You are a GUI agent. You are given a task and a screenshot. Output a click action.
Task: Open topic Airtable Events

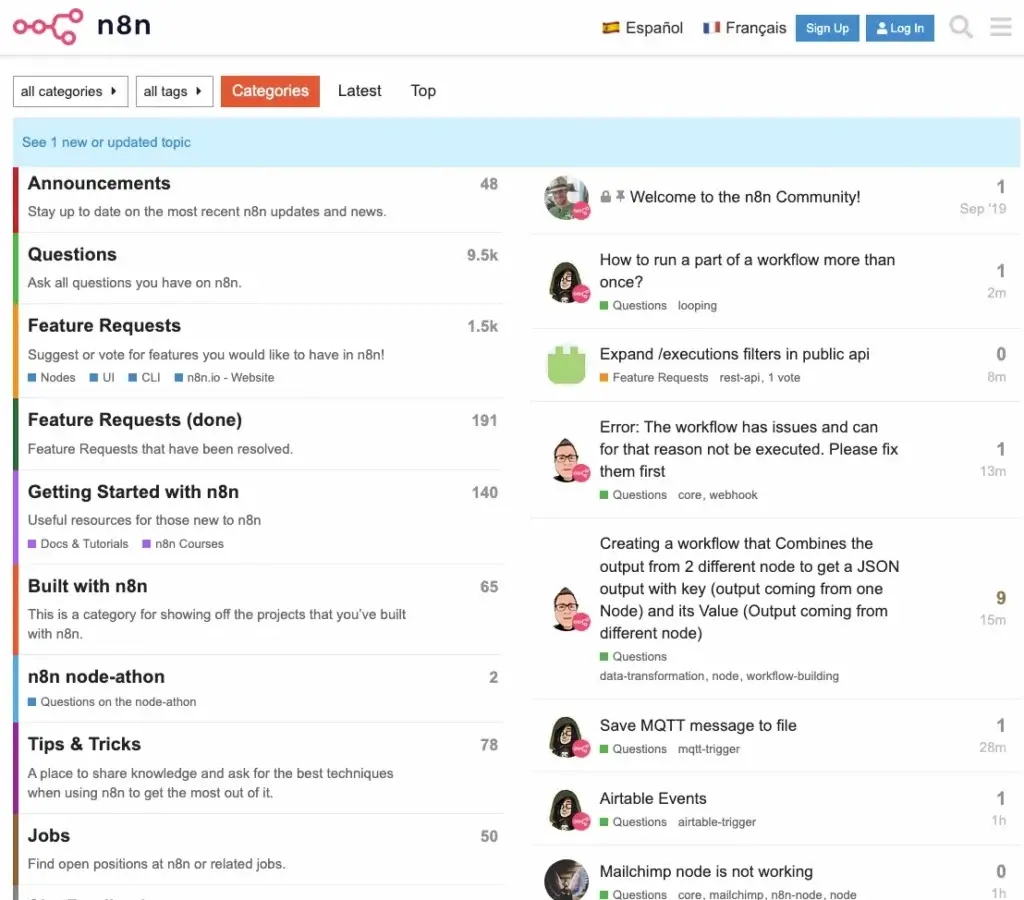[653, 799]
